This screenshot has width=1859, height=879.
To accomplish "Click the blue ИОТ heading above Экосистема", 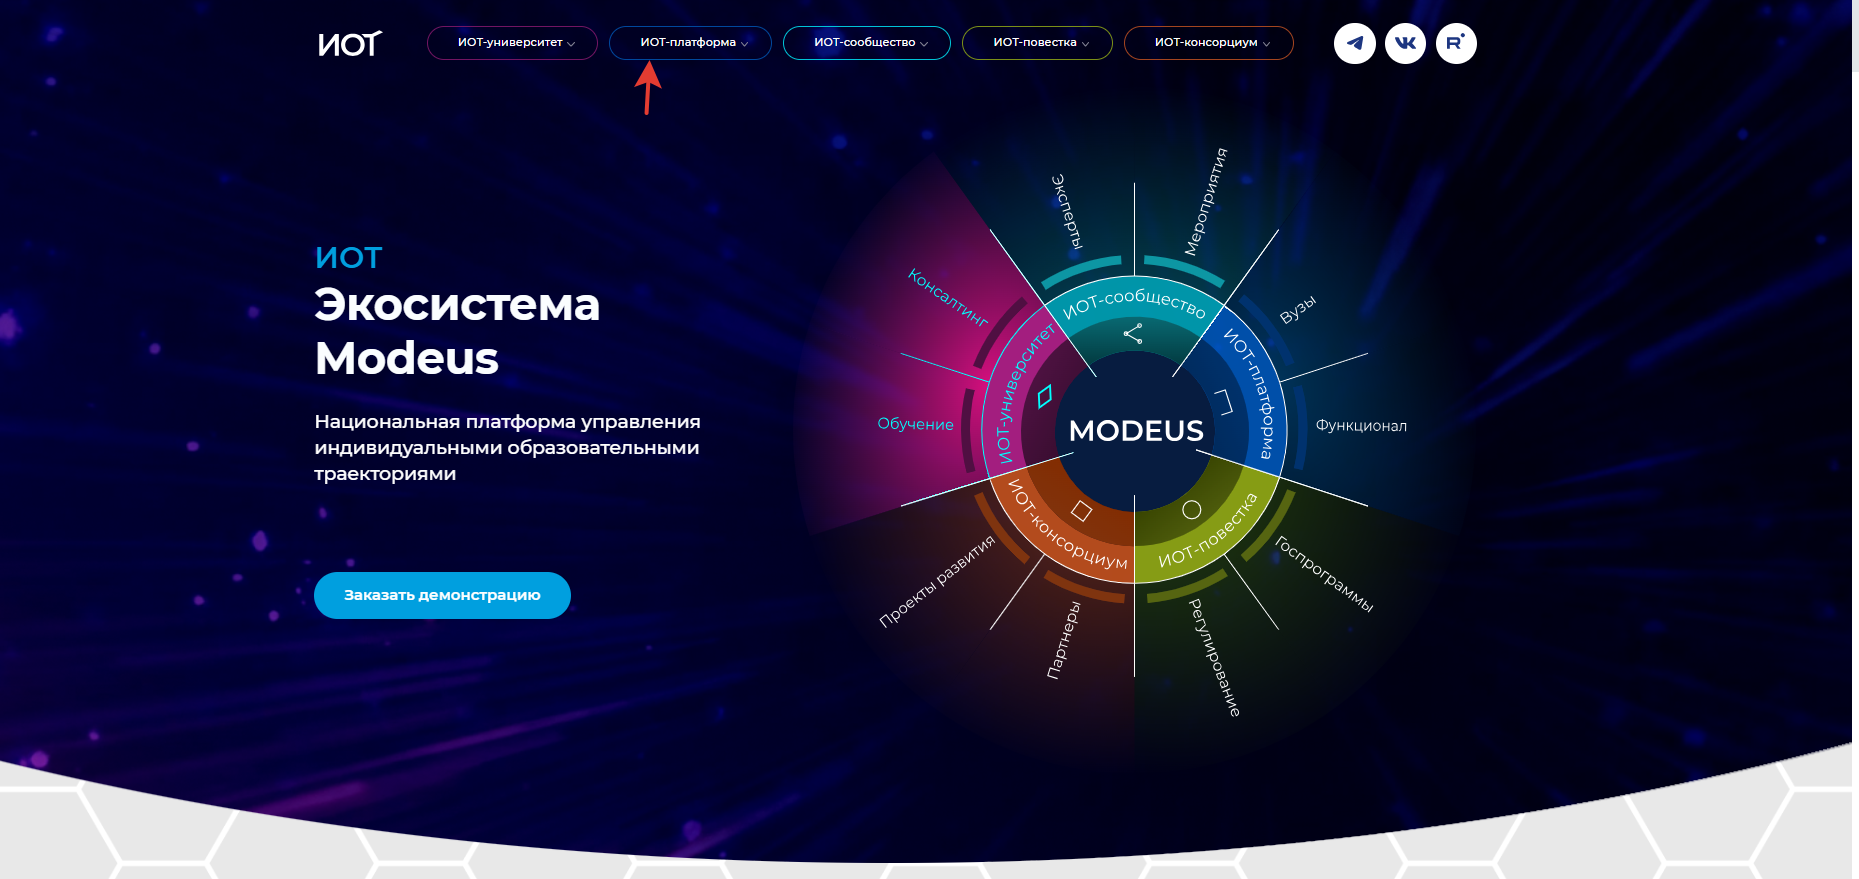I will click(x=348, y=258).
